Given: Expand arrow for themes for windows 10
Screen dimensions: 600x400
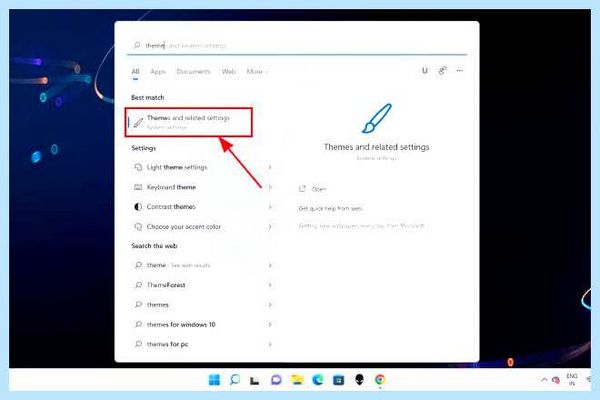Looking at the screenshot, I should [x=270, y=325].
